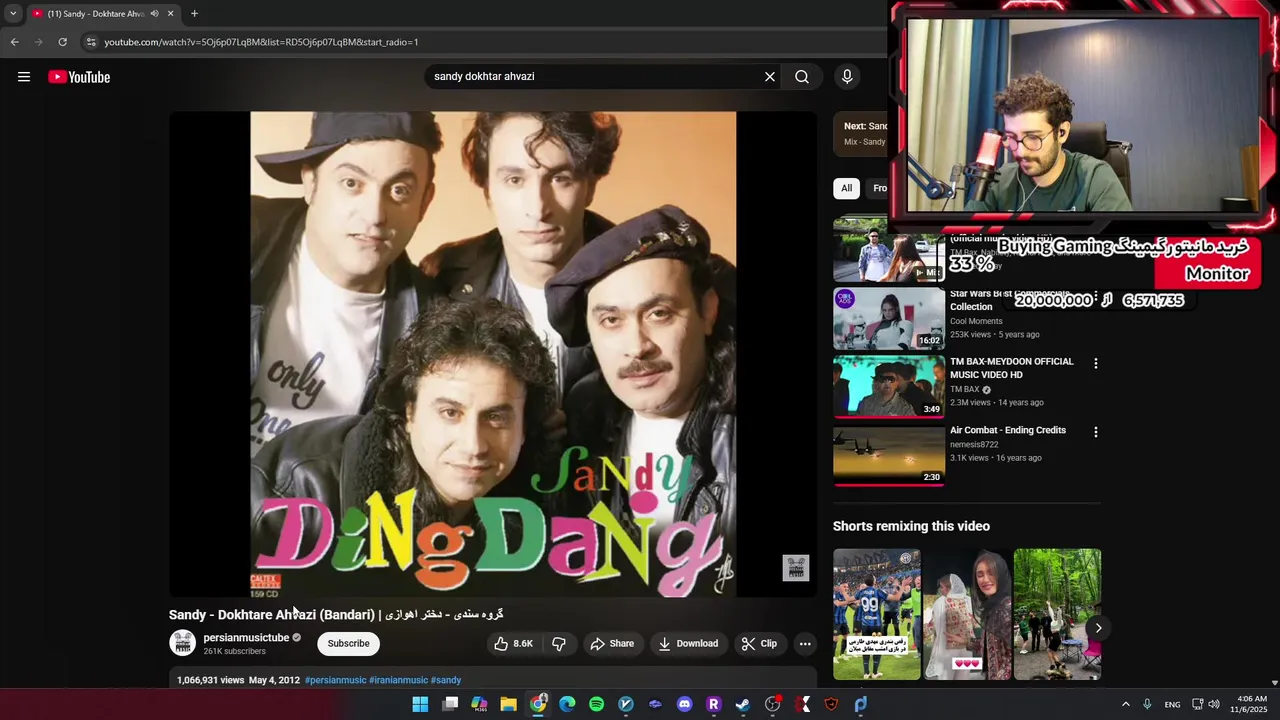Image resolution: width=1280 pixels, height=720 pixels.
Task: Open the forest Short thumbnail
Action: pos(1057,614)
